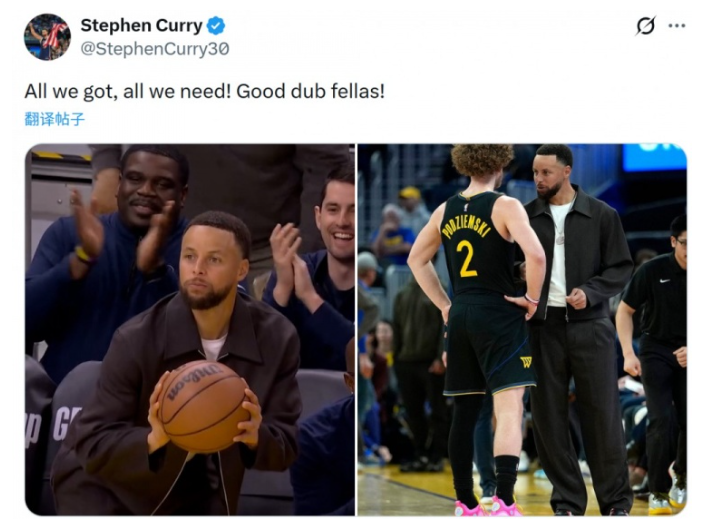Click the tweet text 'All we got'
701x525 pixels.
pyautogui.click(x=70, y=91)
